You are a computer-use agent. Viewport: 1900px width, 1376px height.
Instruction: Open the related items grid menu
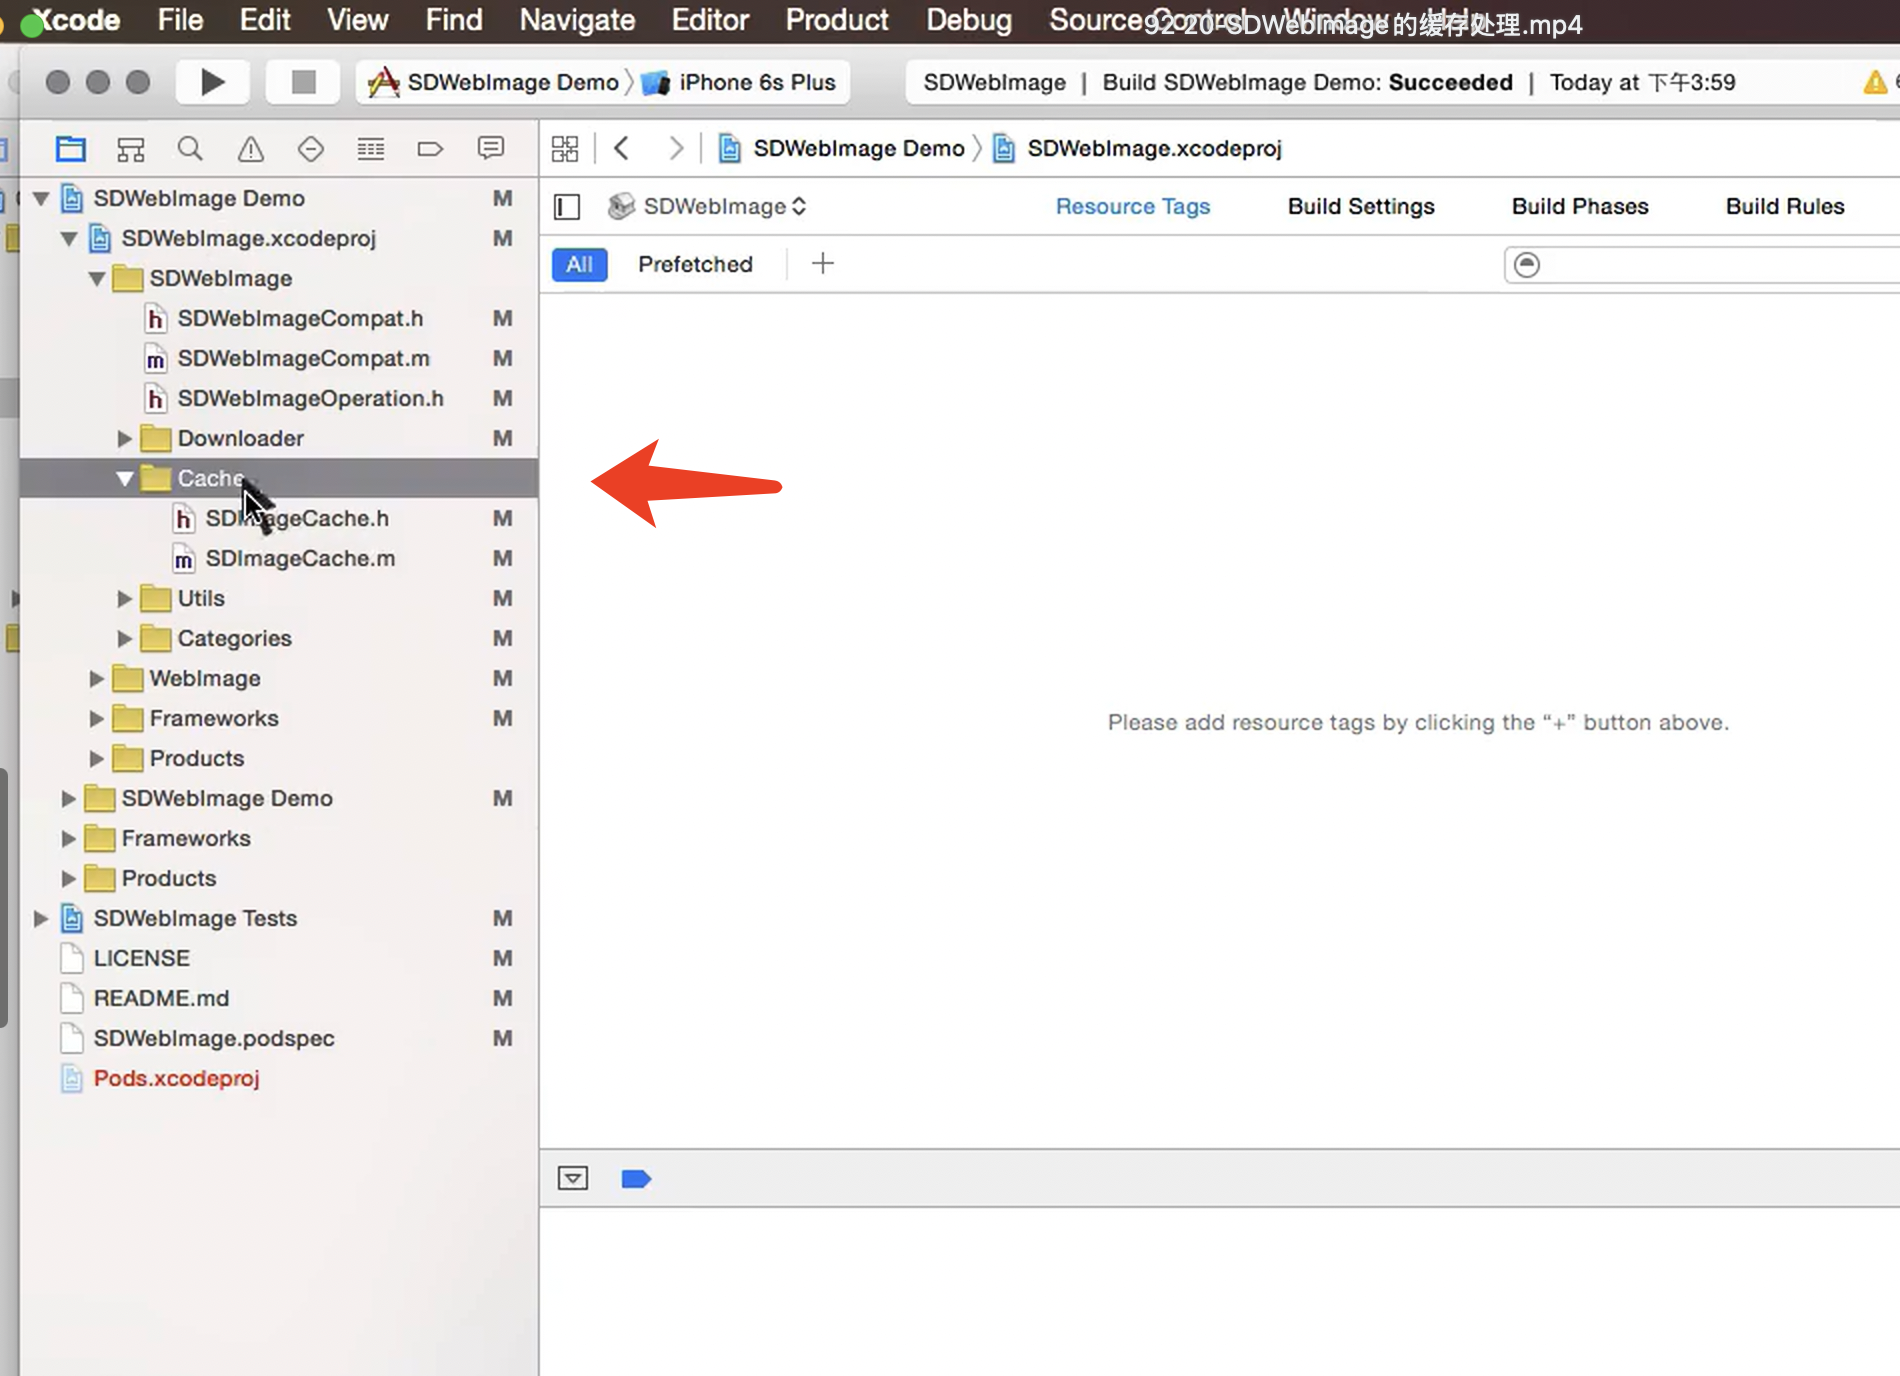pyautogui.click(x=565, y=149)
